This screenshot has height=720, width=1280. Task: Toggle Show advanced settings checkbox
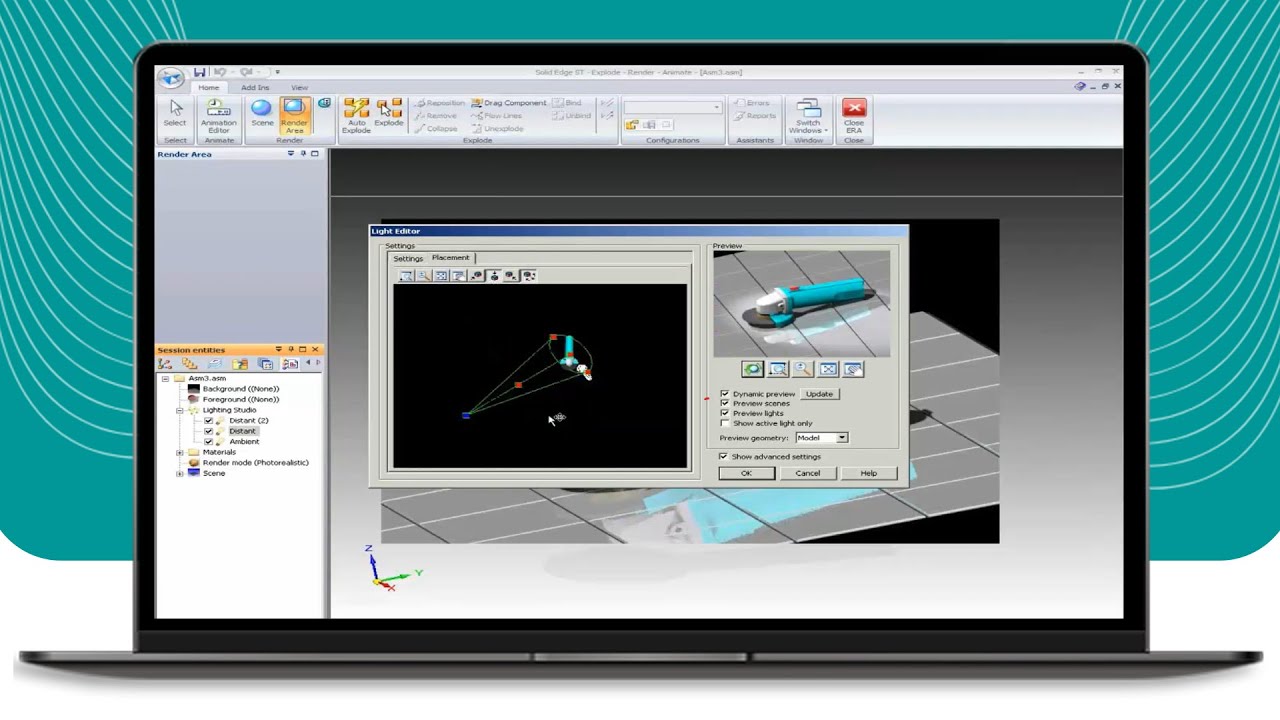(x=723, y=456)
